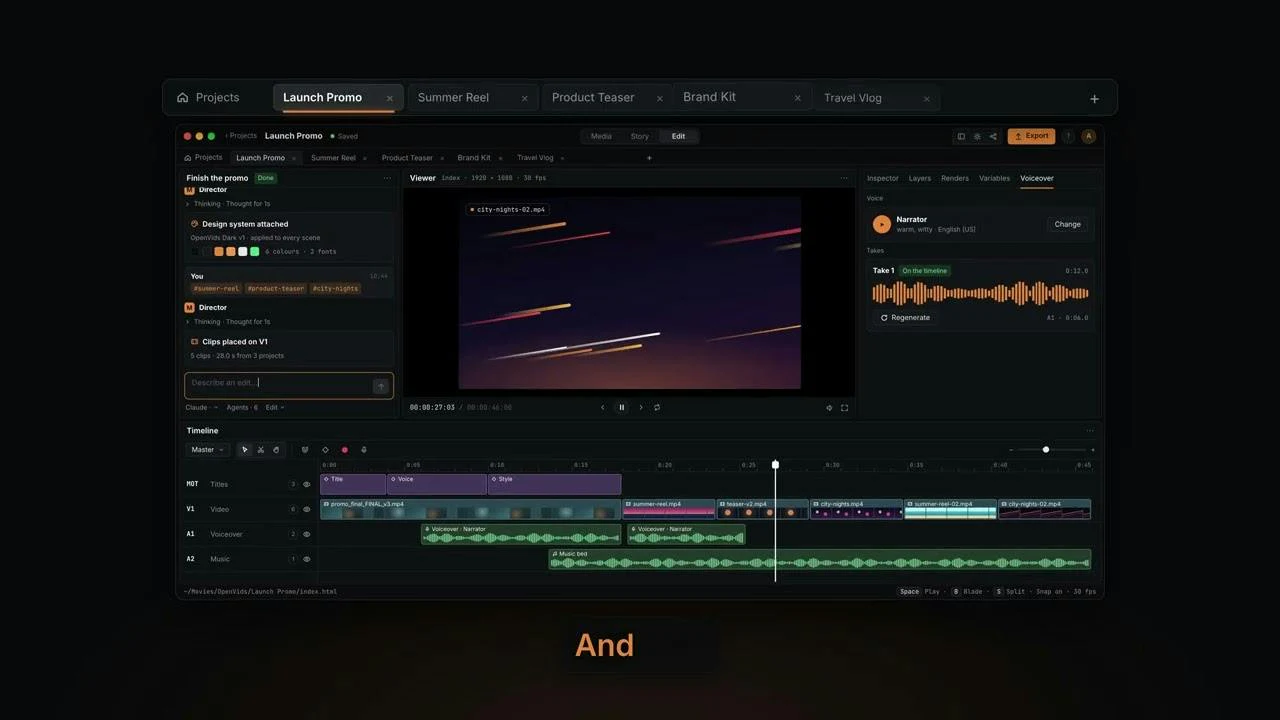Select the arrow selection tool in Timeline
The width and height of the screenshot is (1280, 720).
click(x=244, y=450)
